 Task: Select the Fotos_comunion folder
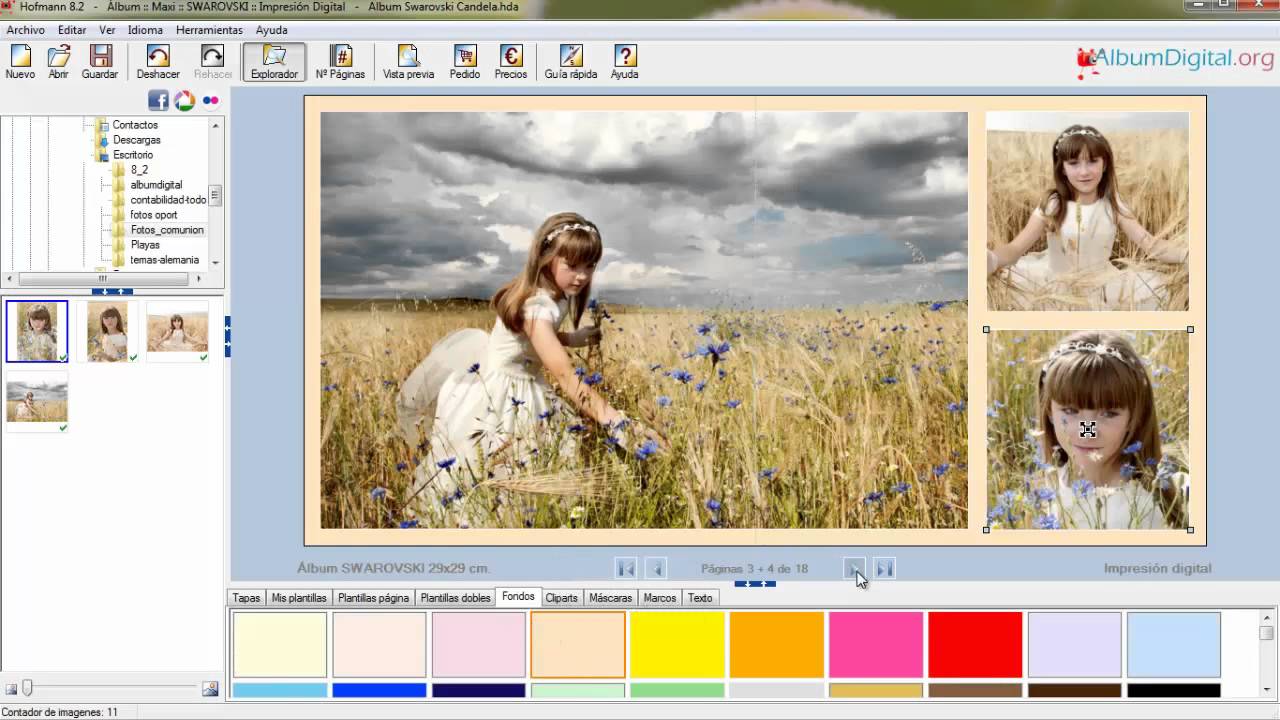click(167, 230)
